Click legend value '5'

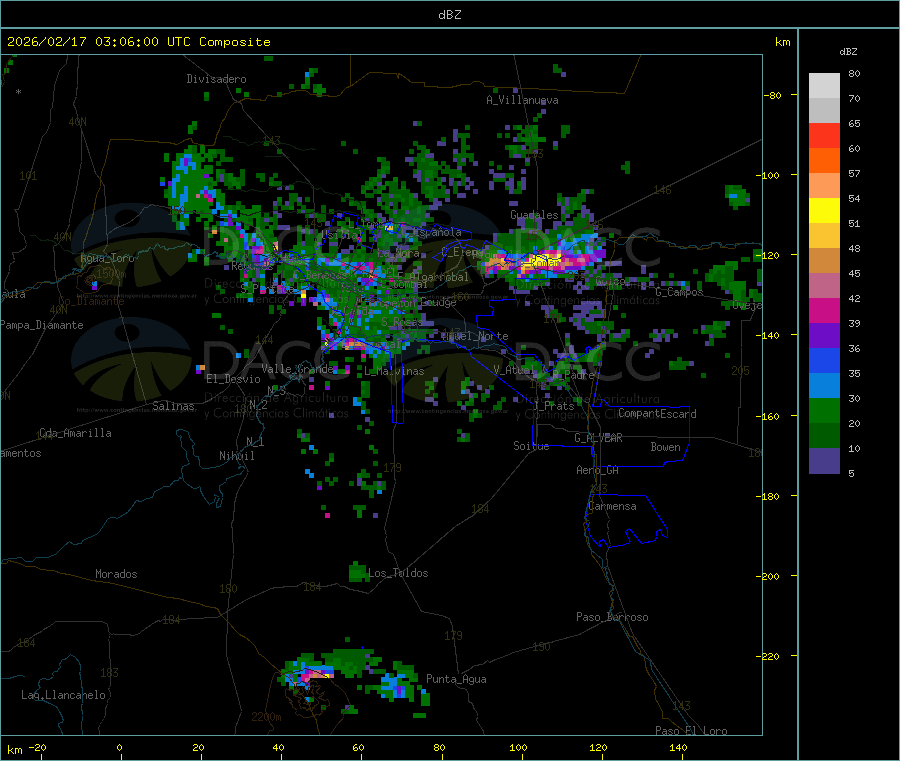[x=851, y=473]
